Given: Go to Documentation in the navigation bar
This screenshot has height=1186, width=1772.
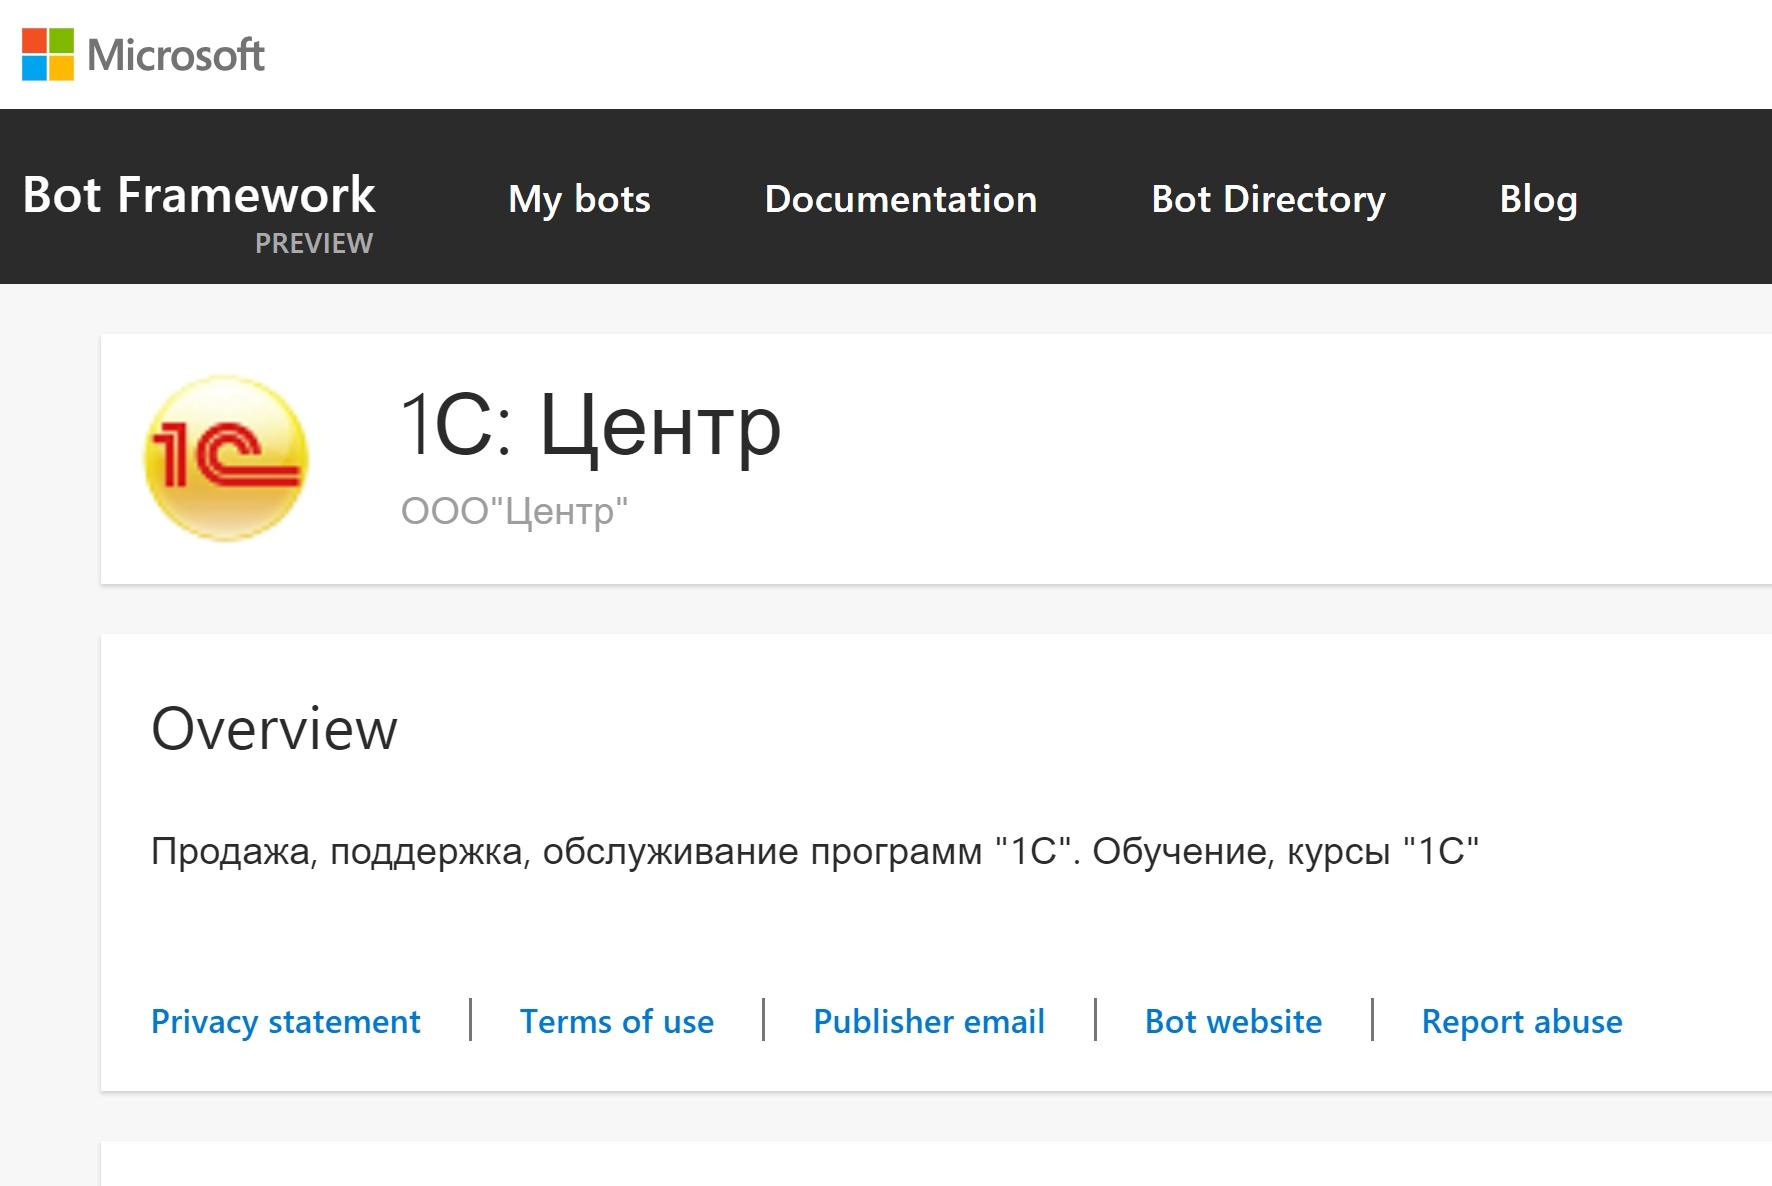Looking at the screenshot, I should pos(900,199).
